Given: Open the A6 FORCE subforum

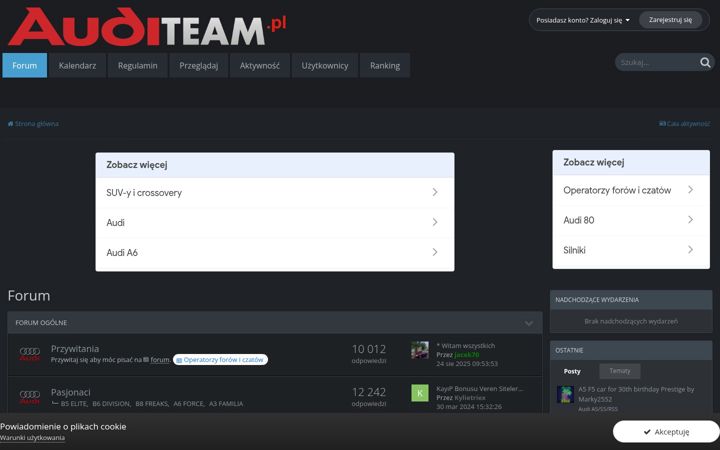Looking at the screenshot, I should [188, 404].
